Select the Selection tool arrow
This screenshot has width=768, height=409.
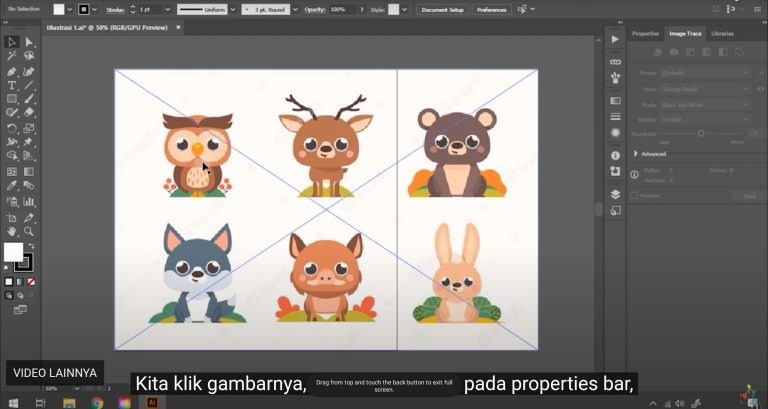click(x=12, y=42)
